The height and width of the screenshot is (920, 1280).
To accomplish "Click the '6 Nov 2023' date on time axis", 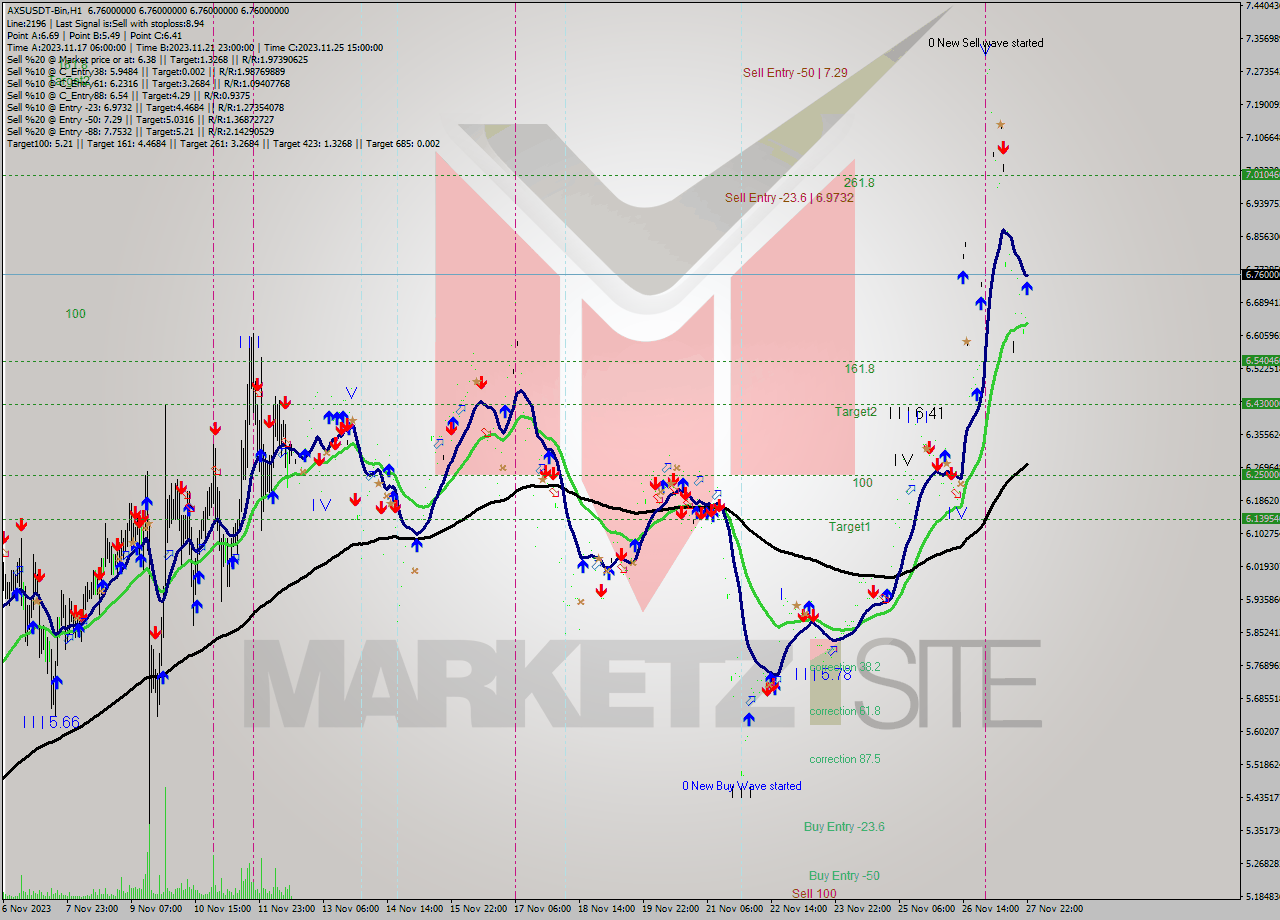I will [x=27, y=909].
